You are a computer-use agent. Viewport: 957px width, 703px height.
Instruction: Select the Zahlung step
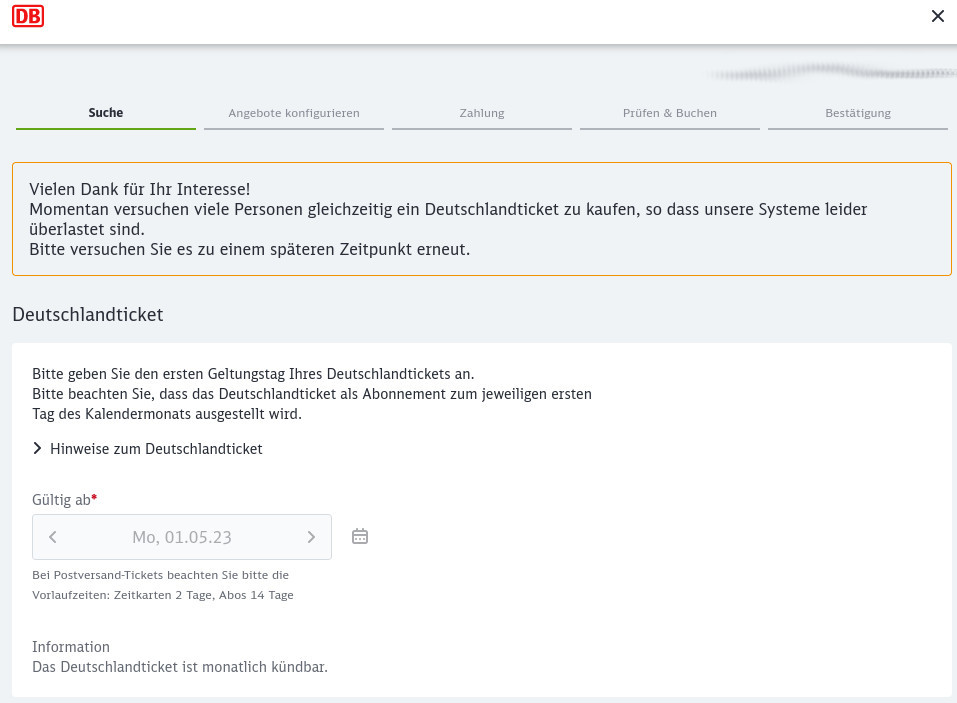pyautogui.click(x=481, y=112)
